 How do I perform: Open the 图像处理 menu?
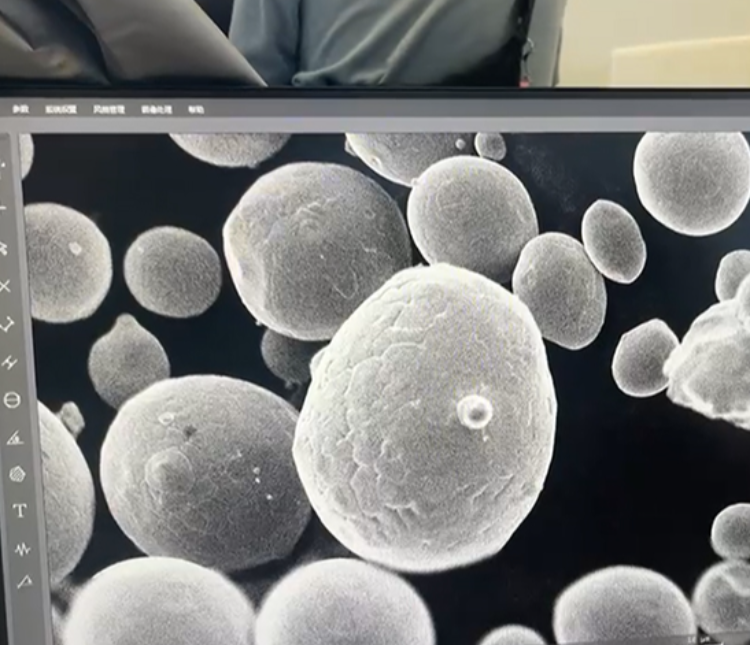[x=156, y=110]
